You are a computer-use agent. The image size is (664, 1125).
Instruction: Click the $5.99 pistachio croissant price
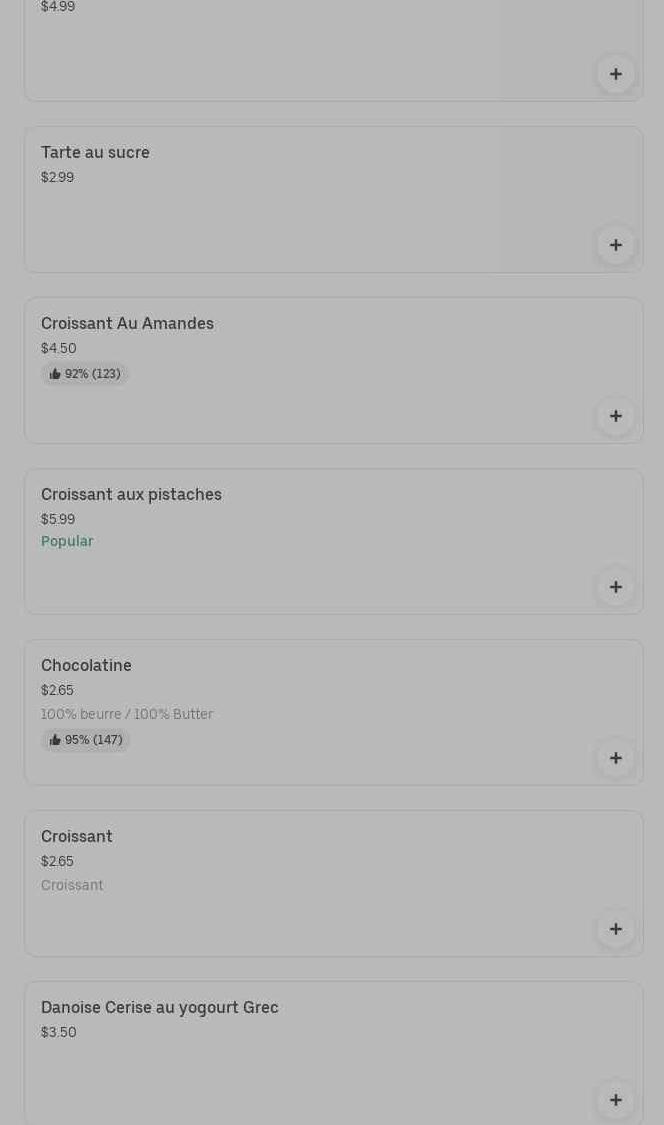[58, 519]
